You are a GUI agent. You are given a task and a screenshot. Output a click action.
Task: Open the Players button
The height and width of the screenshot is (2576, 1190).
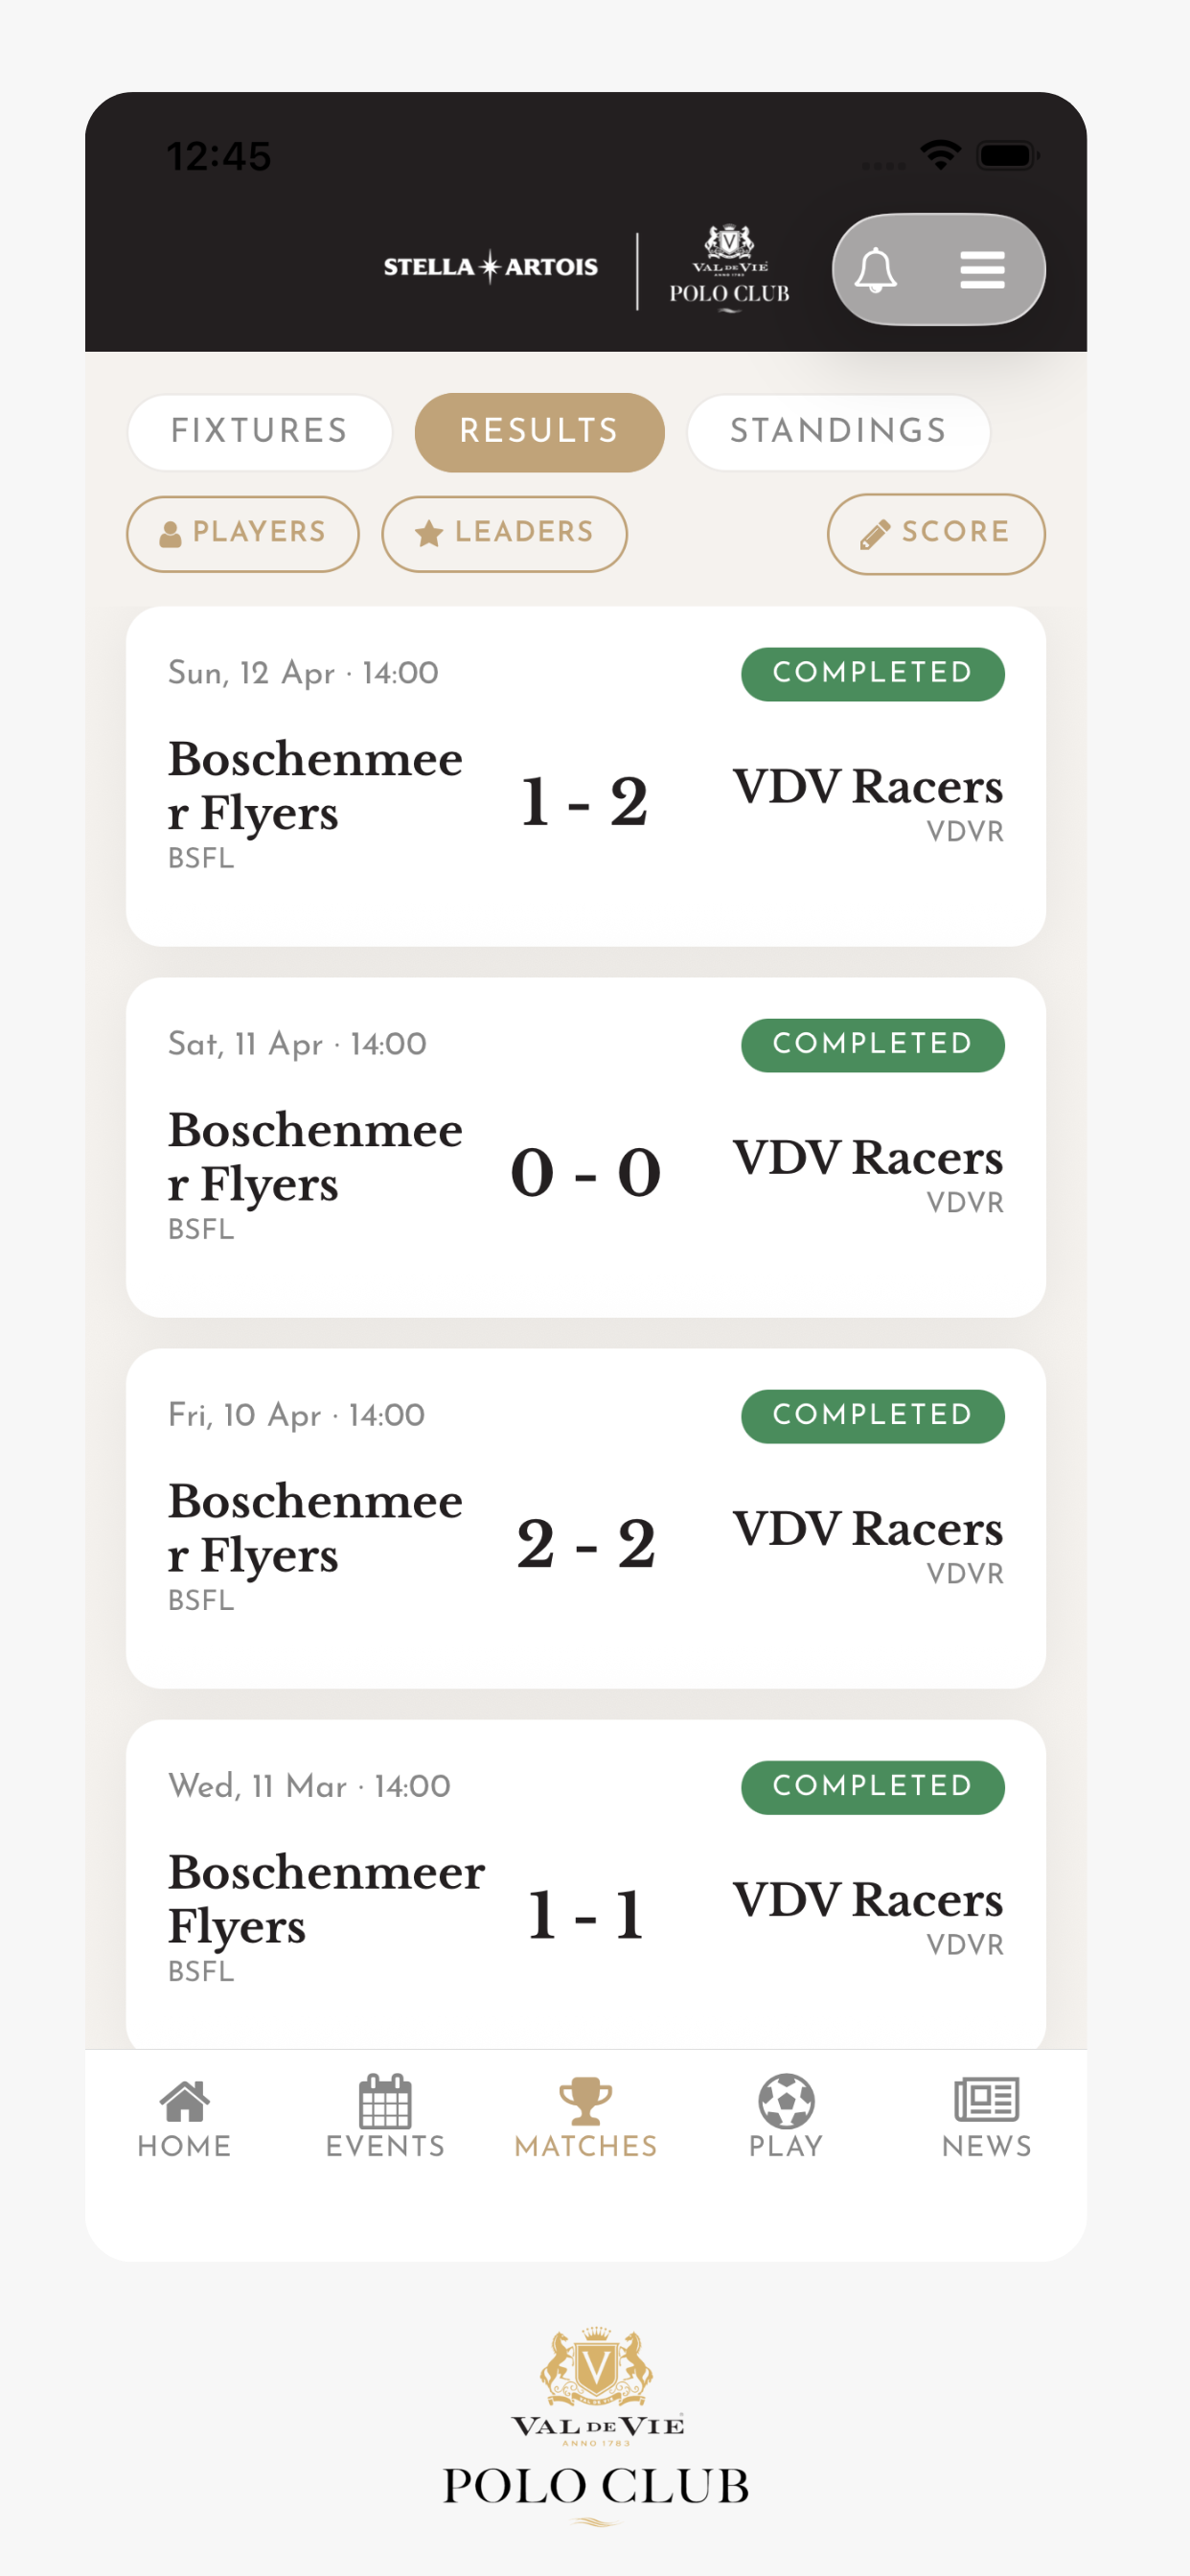point(243,533)
